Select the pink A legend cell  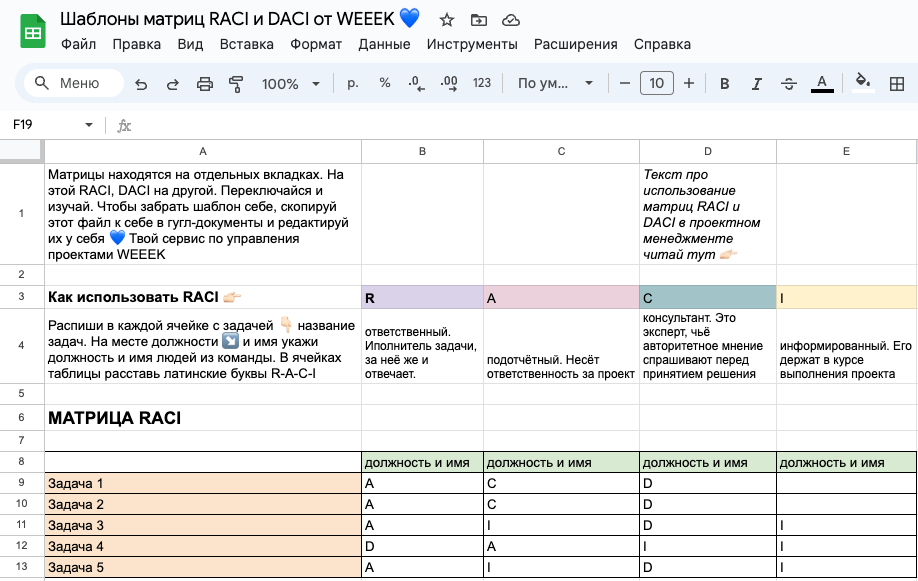tap(561, 298)
